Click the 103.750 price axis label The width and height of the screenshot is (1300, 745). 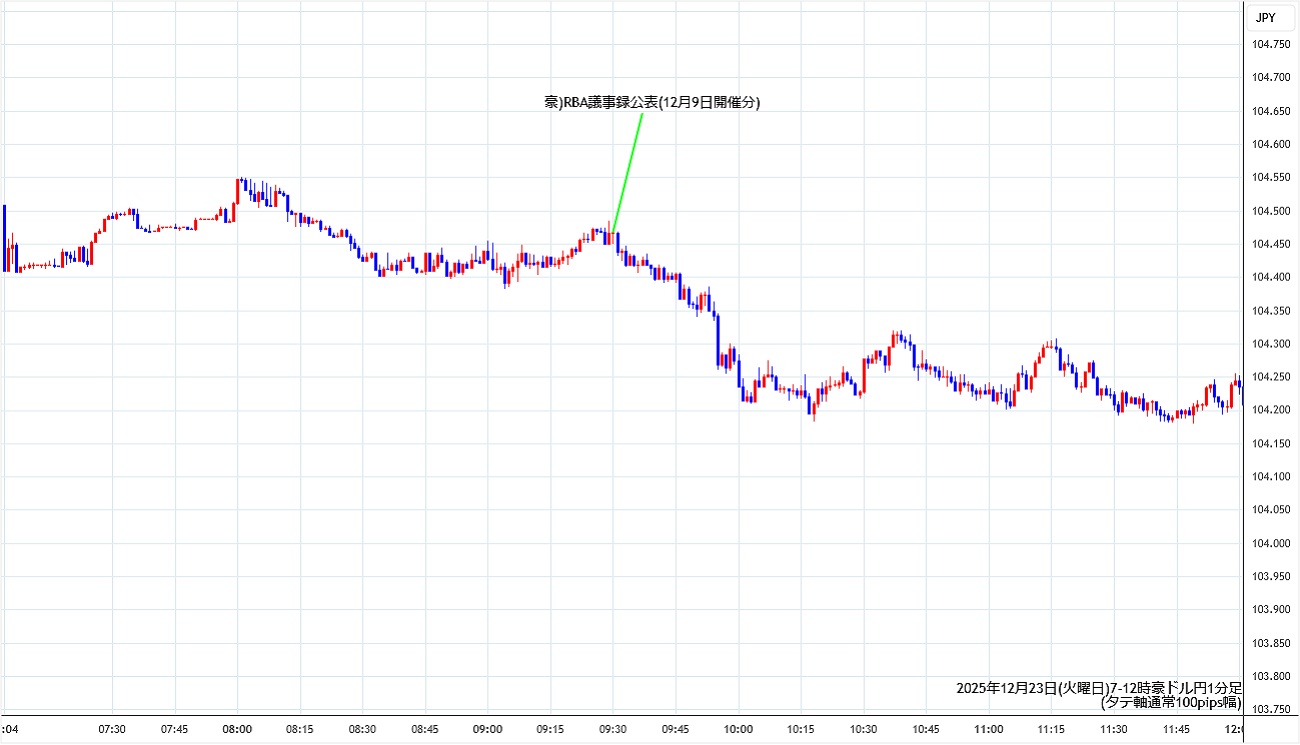point(1273,709)
